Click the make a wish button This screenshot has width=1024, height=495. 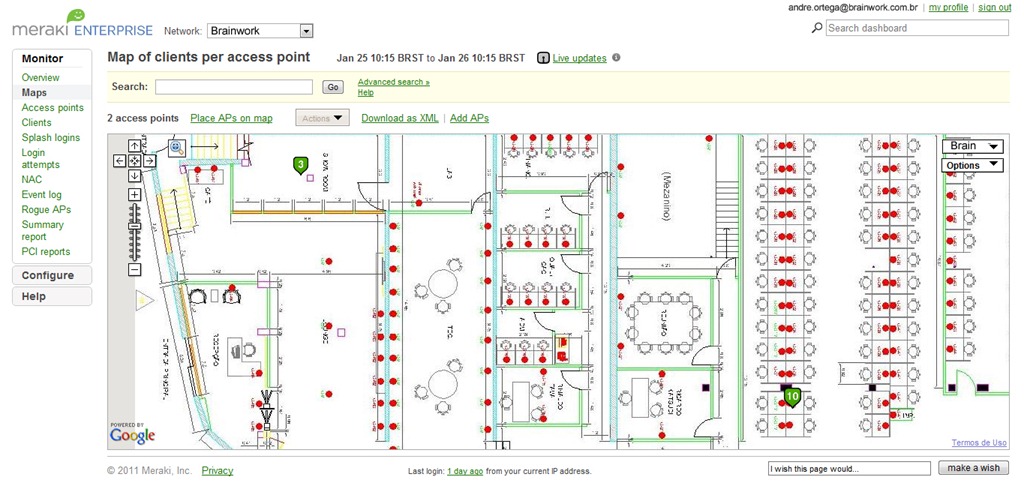973,468
